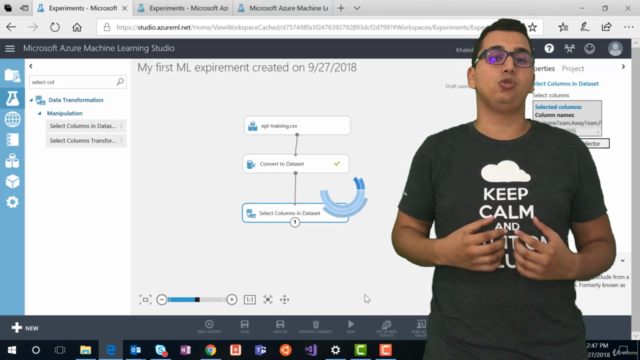Add page to favorites star
The width and height of the screenshot is (640, 360).
(x=532, y=27)
